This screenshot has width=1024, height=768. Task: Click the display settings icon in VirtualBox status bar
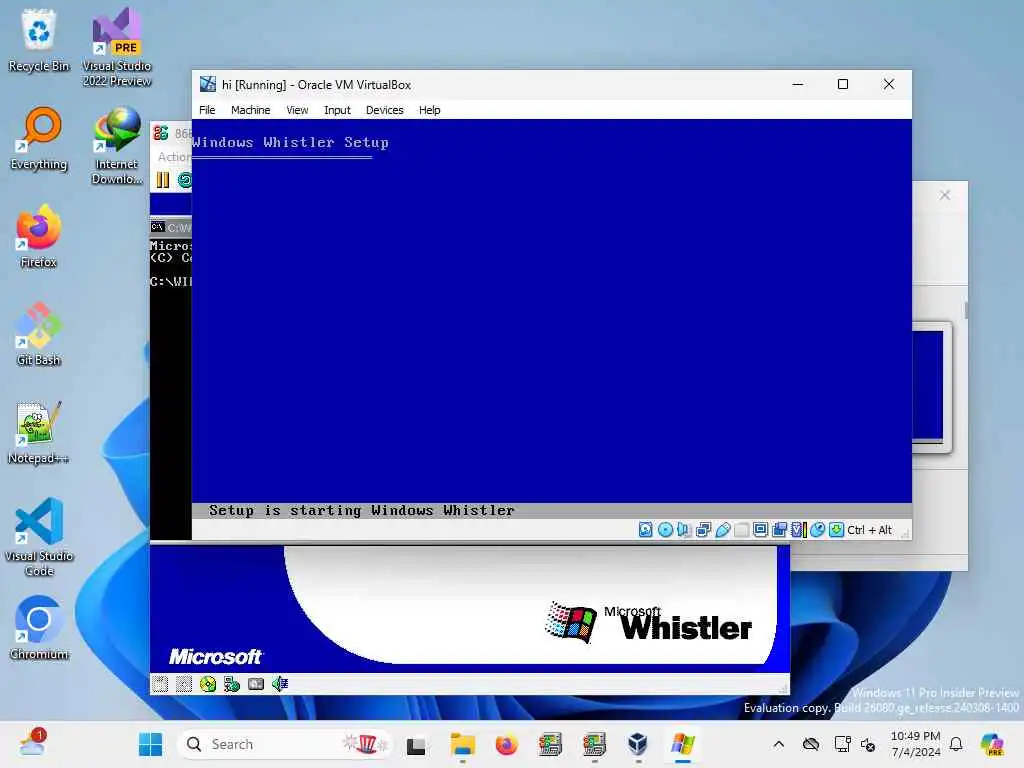coord(760,530)
